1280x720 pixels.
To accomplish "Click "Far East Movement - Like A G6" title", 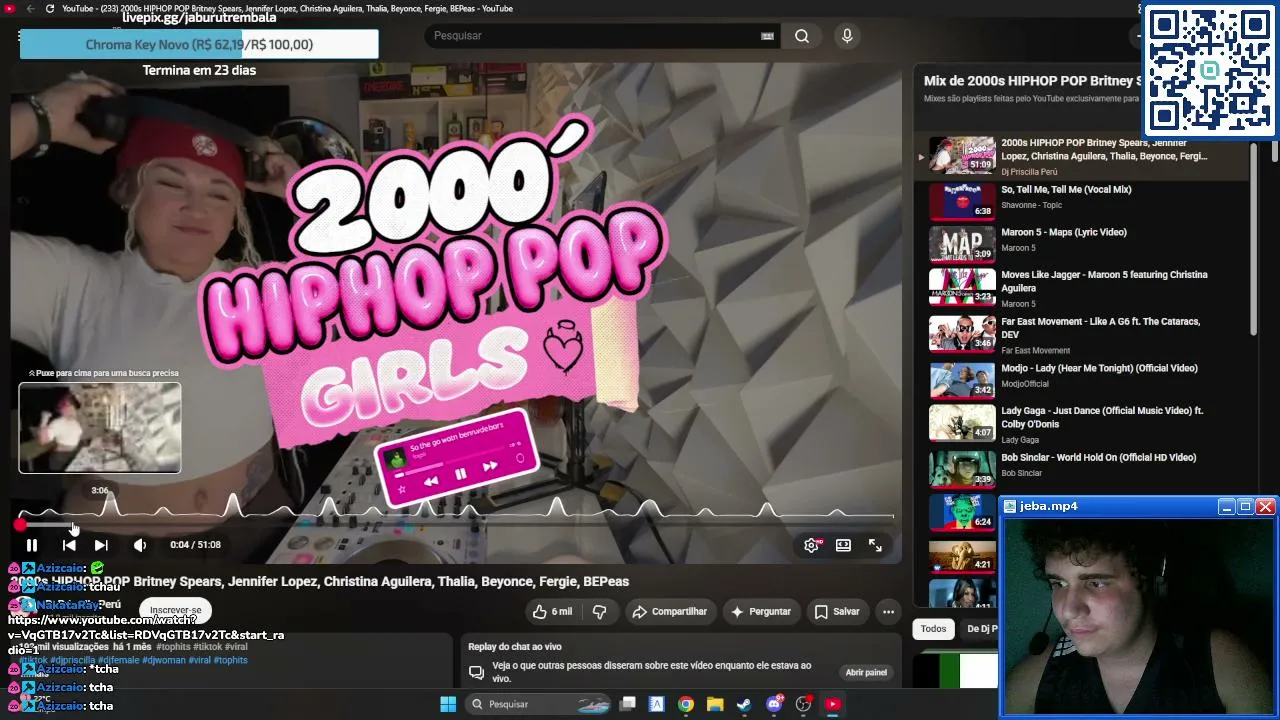I will pyautogui.click(x=1100, y=328).
